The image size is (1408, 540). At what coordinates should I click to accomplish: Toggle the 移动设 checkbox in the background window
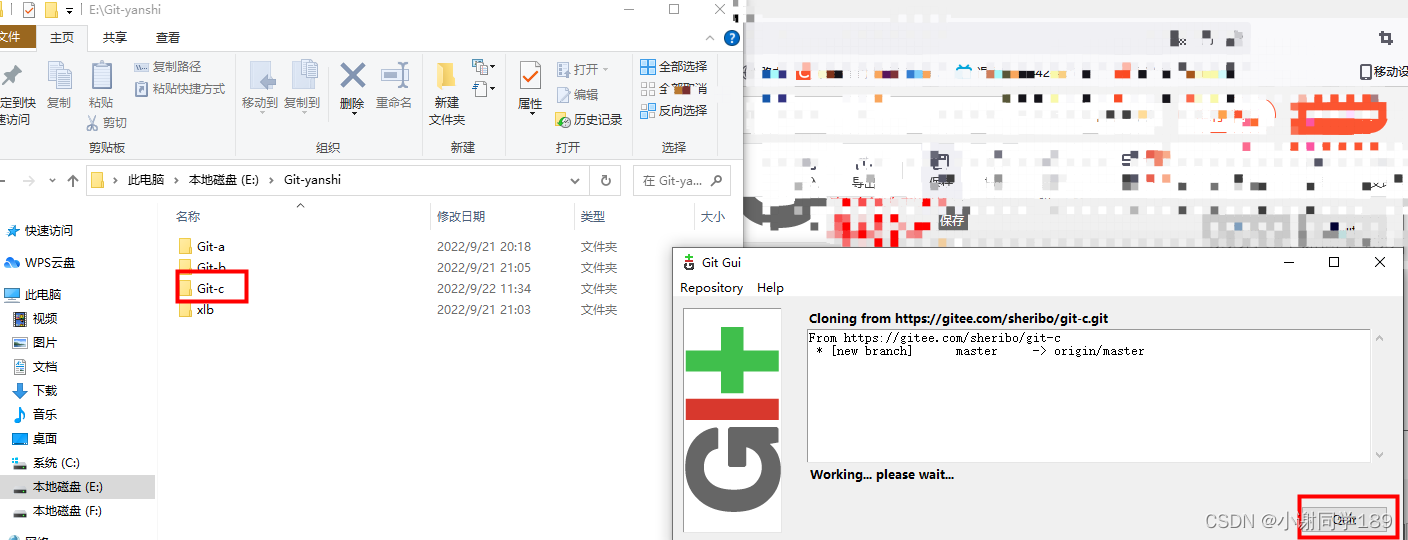click(1366, 72)
